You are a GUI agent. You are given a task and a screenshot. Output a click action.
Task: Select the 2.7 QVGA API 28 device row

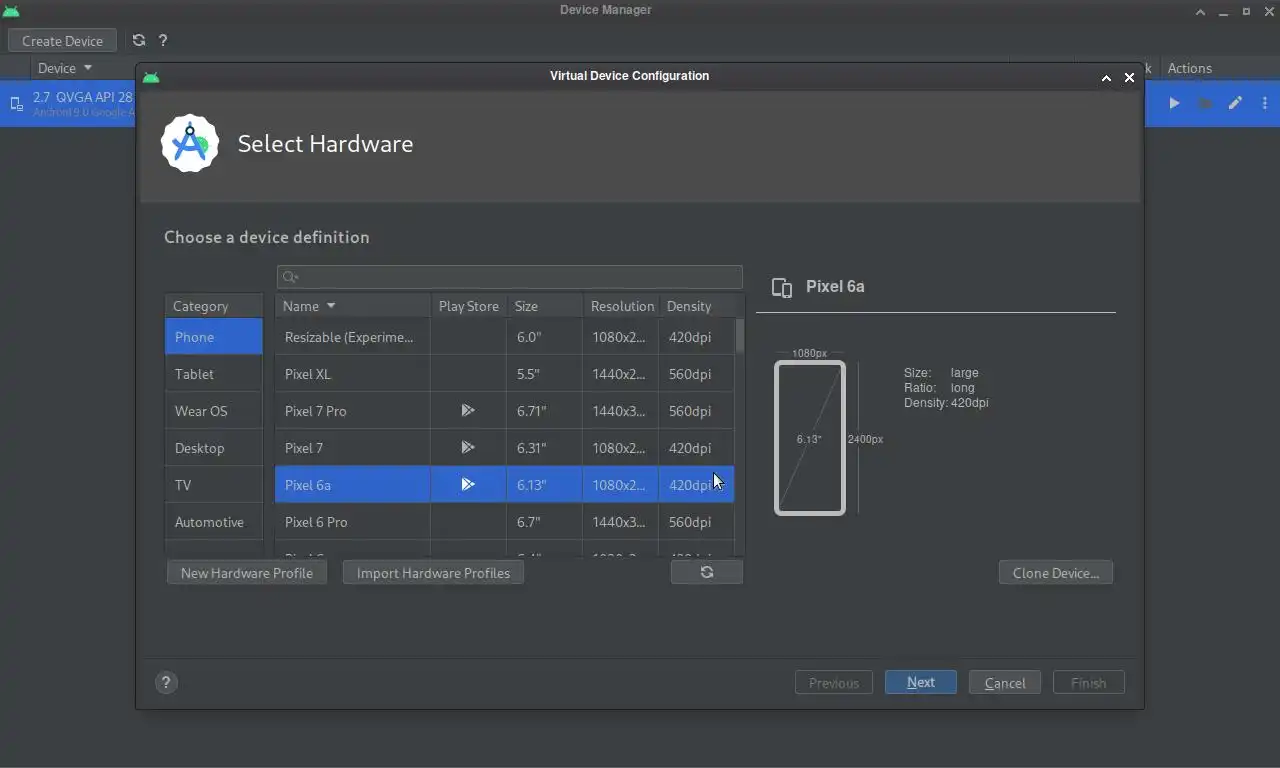click(x=68, y=104)
